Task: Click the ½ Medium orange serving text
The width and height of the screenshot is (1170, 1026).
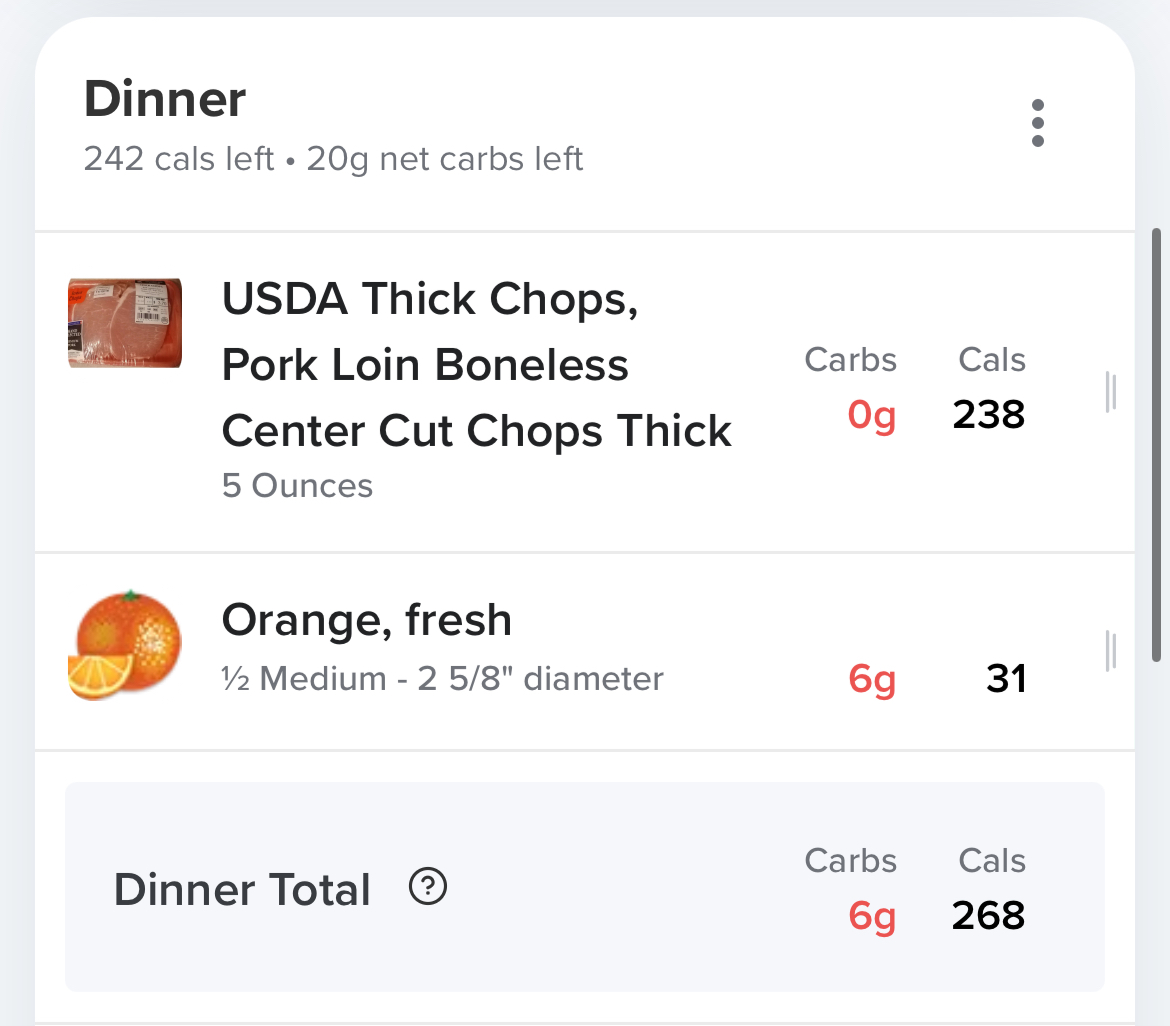Action: pyautogui.click(x=442, y=679)
